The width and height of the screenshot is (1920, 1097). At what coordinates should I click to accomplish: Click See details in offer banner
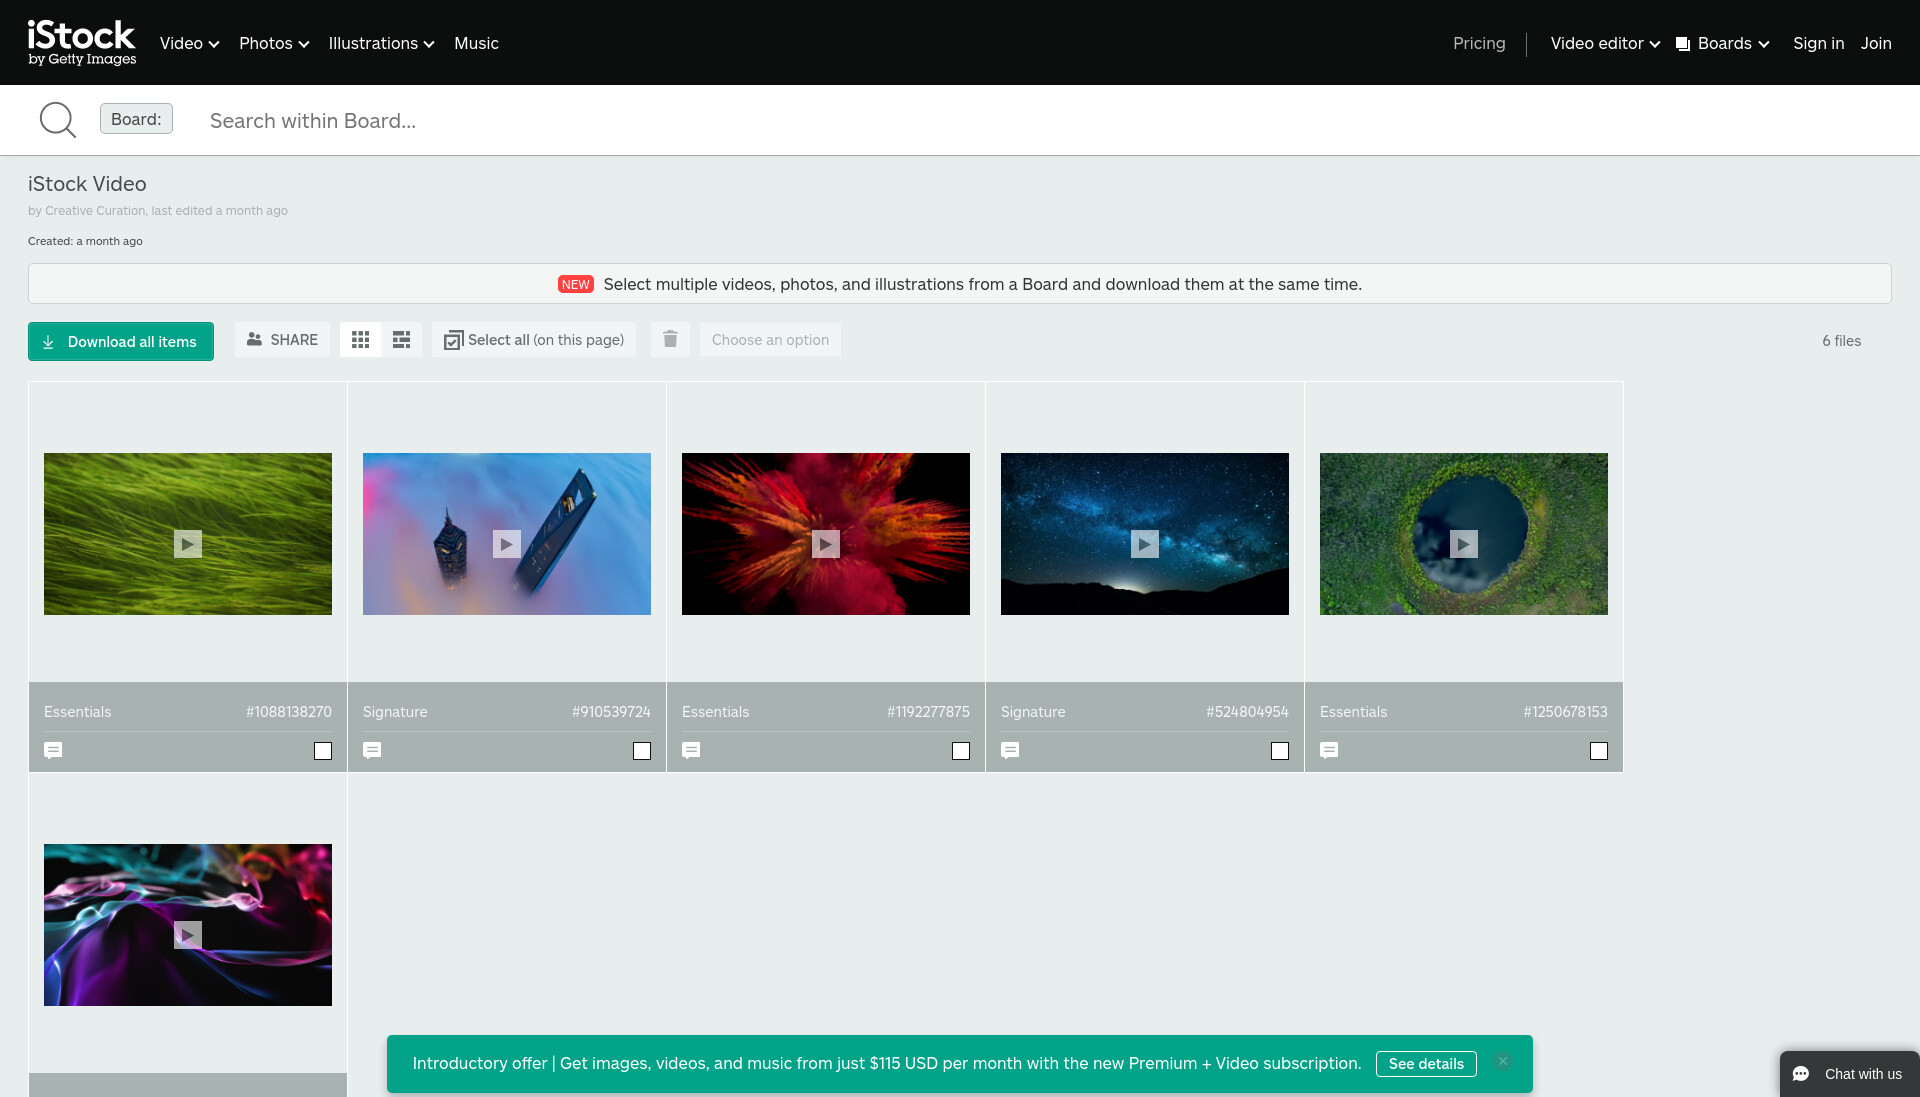coord(1426,1064)
